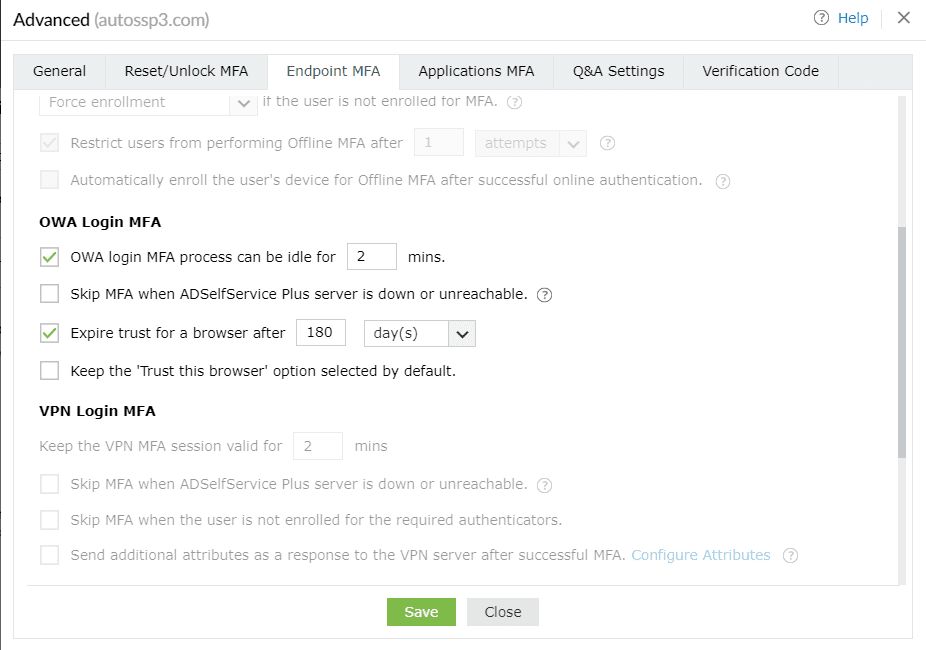
Task: Click the Help question mark icon
Action: click(x=822, y=18)
